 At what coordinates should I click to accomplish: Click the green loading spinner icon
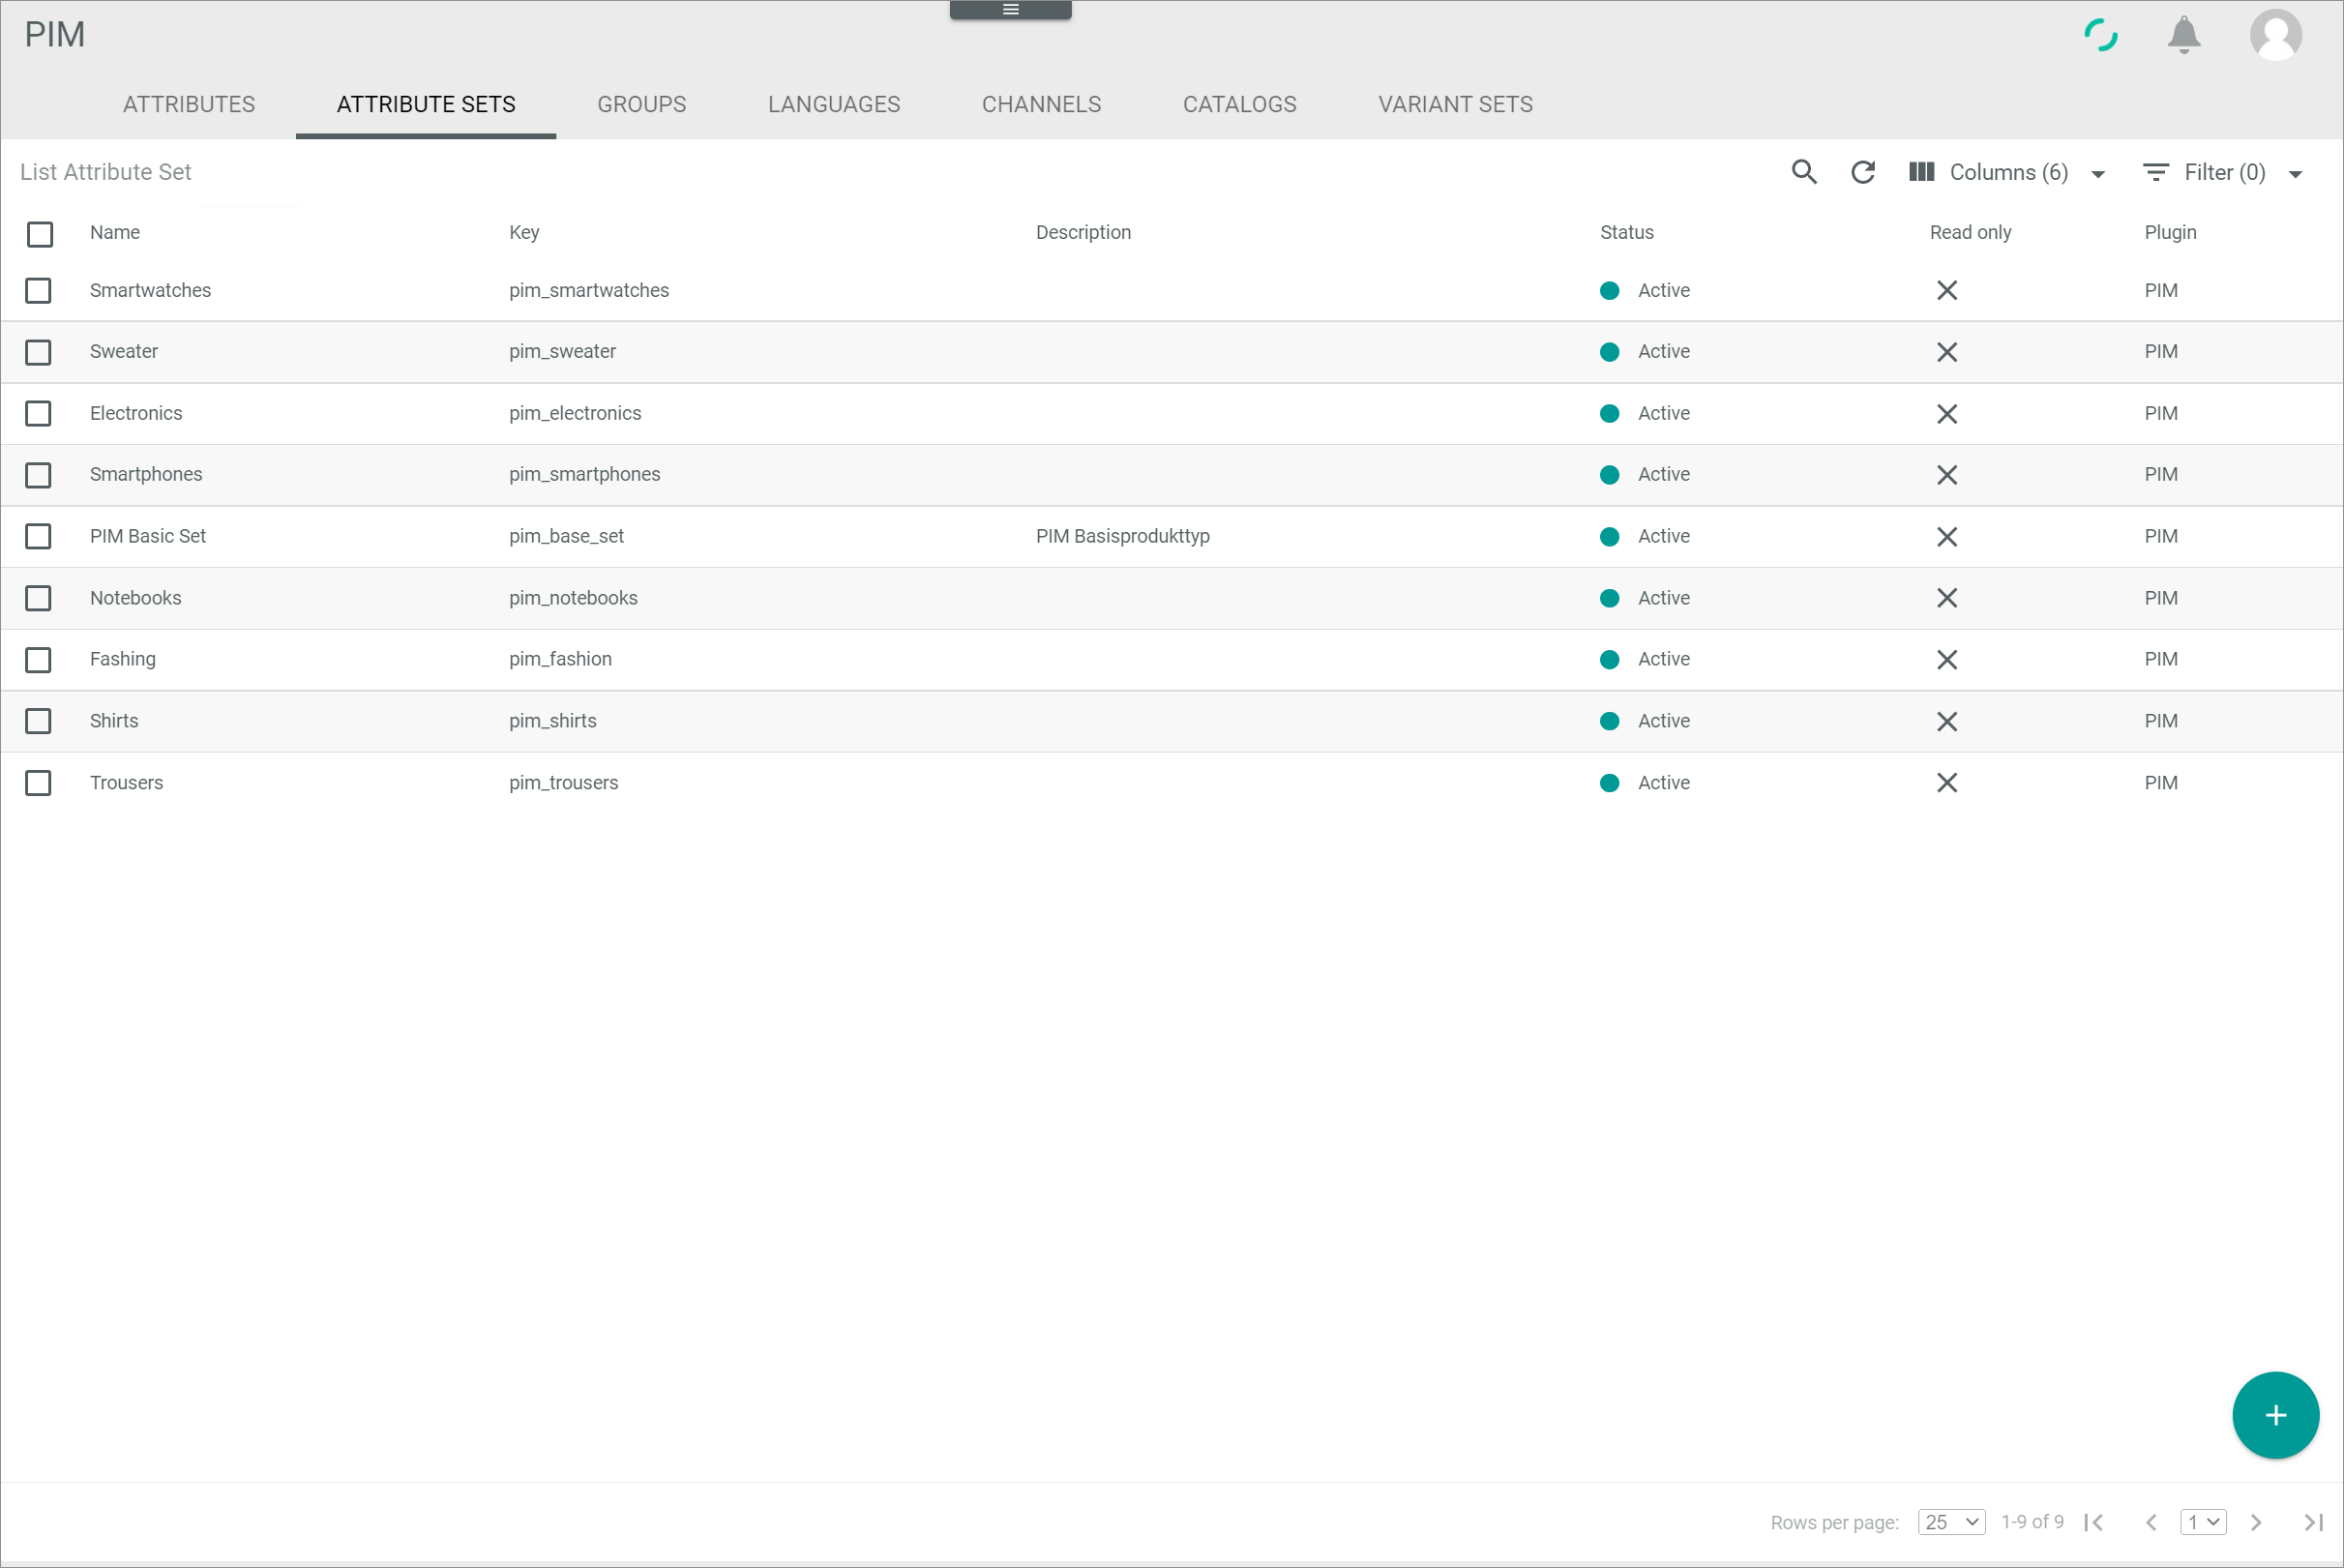tap(2100, 35)
